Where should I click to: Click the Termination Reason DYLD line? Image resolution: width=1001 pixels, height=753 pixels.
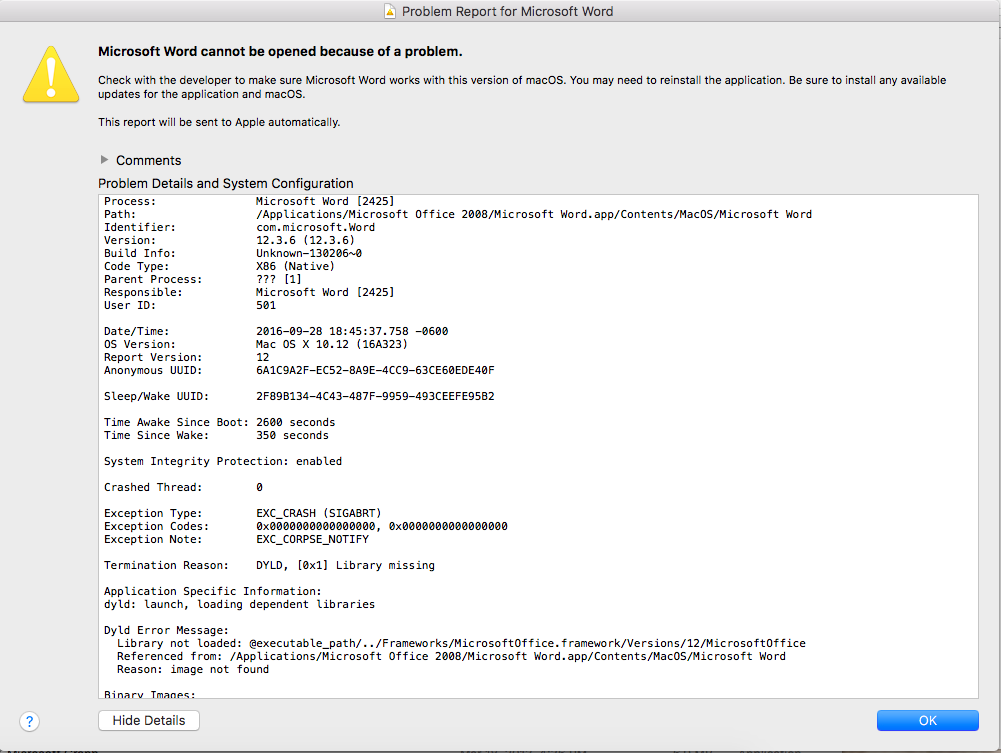click(345, 565)
